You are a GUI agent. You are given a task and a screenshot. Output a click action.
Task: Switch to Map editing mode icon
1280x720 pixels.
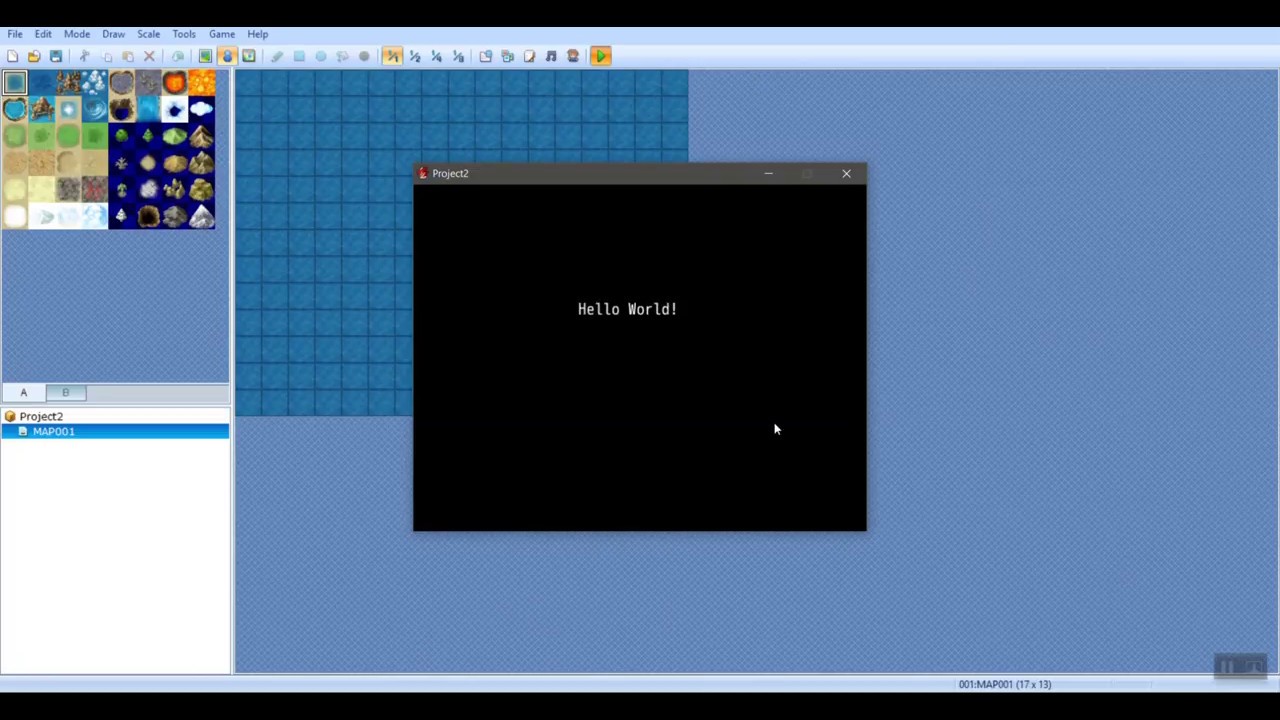[x=205, y=56]
